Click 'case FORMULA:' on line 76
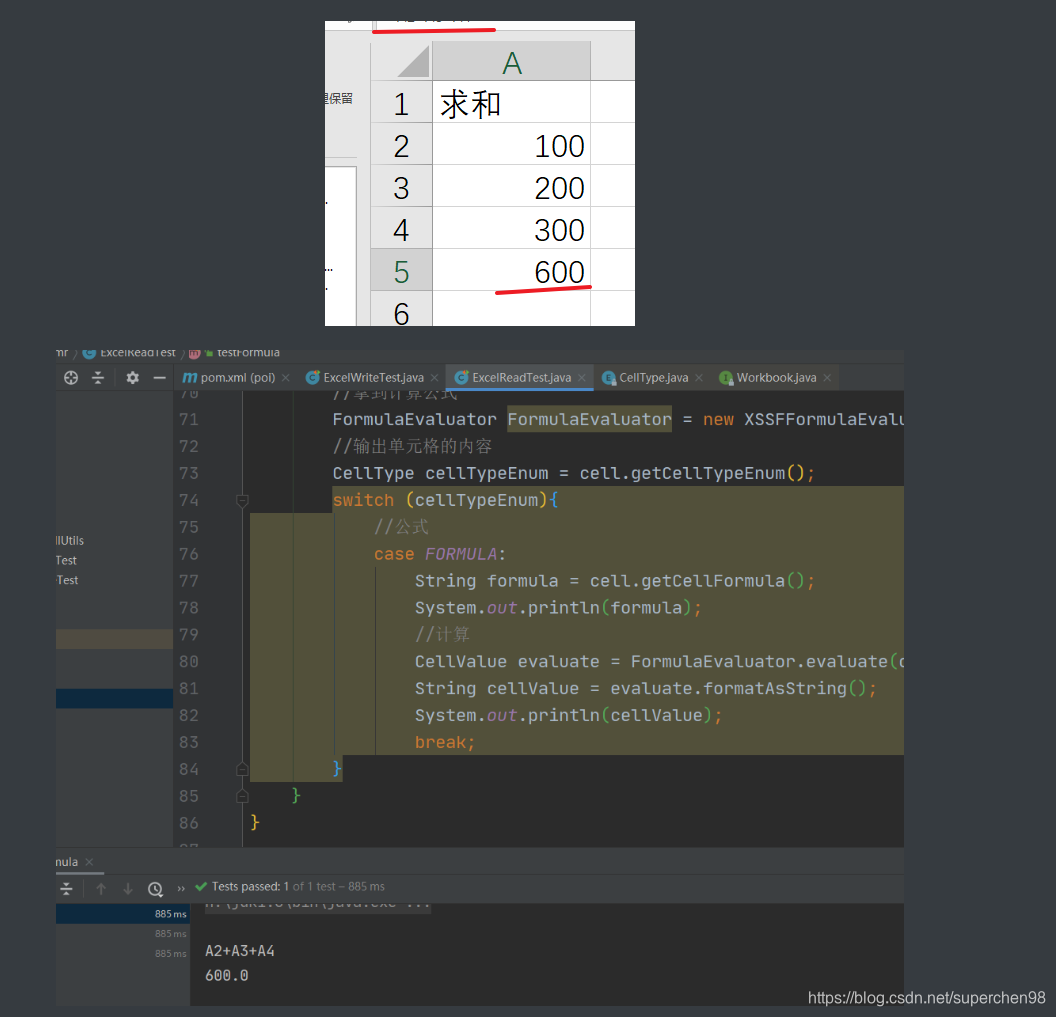1056x1017 pixels. pyautogui.click(x=440, y=554)
